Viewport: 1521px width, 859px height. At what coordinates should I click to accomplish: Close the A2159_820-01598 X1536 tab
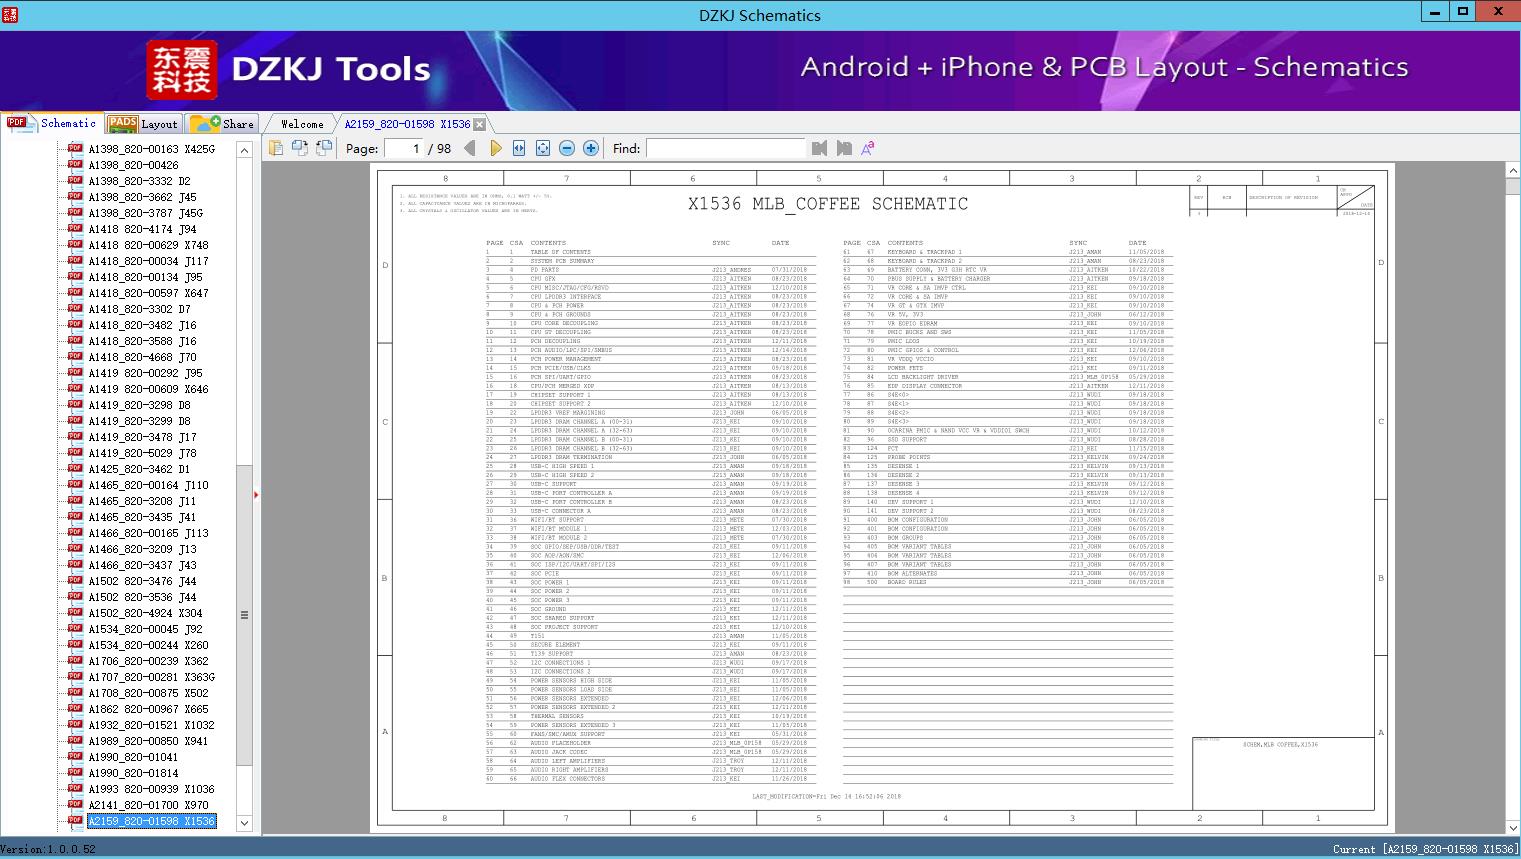(480, 124)
